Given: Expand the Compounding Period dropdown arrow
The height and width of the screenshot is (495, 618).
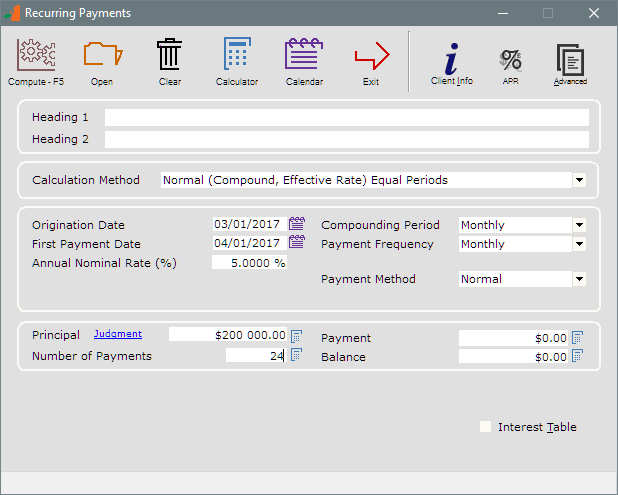Looking at the screenshot, I should tap(579, 225).
